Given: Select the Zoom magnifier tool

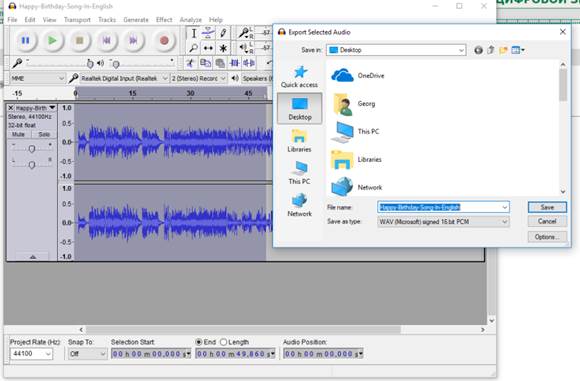Looking at the screenshot, I should [x=193, y=48].
